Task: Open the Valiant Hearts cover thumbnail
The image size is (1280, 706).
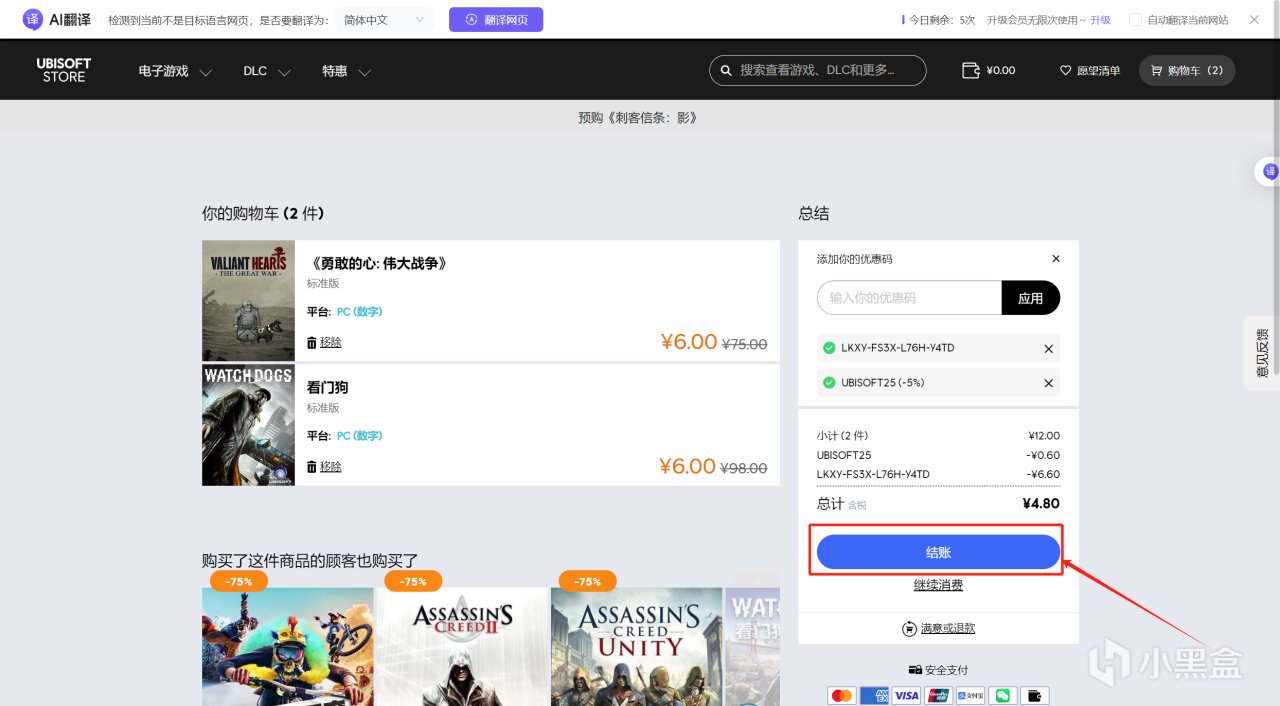Action: [248, 300]
